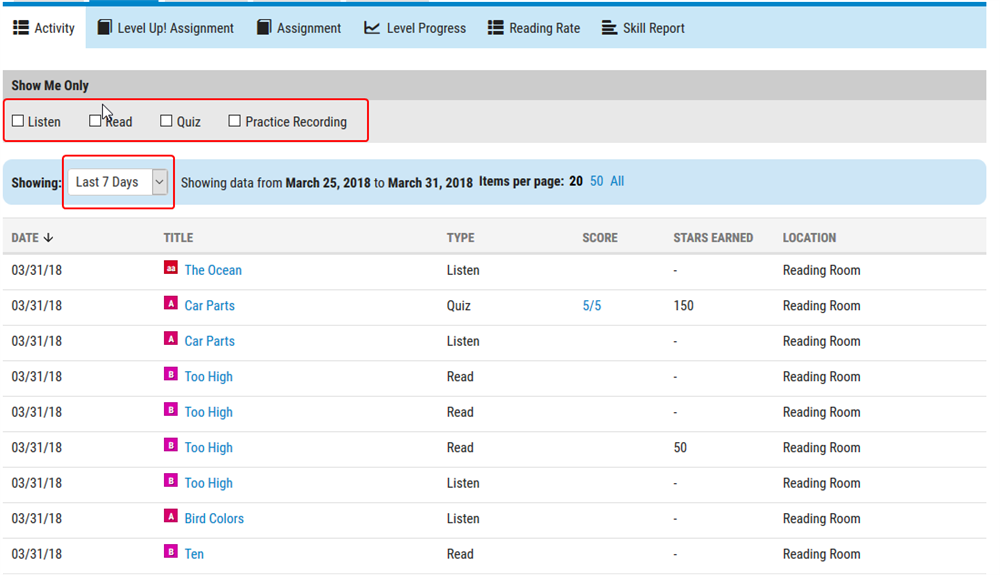Click the Date column sort arrow

[x=49, y=238]
